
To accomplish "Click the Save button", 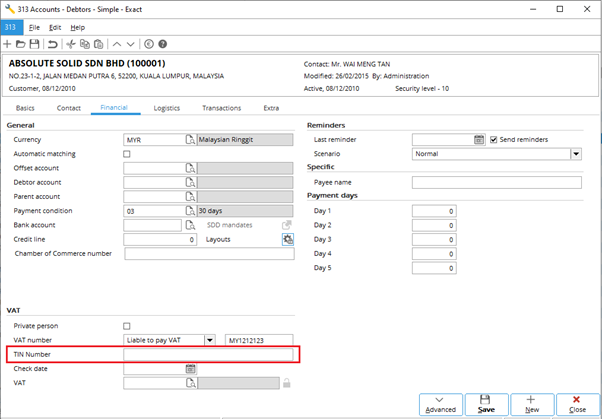I will (x=486, y=404).
